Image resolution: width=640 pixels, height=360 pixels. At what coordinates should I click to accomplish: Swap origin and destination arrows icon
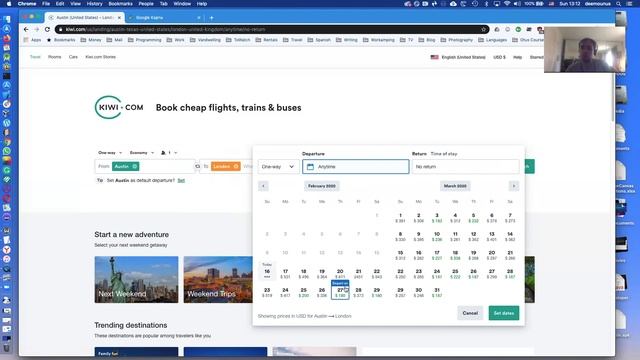coord(198,167)
